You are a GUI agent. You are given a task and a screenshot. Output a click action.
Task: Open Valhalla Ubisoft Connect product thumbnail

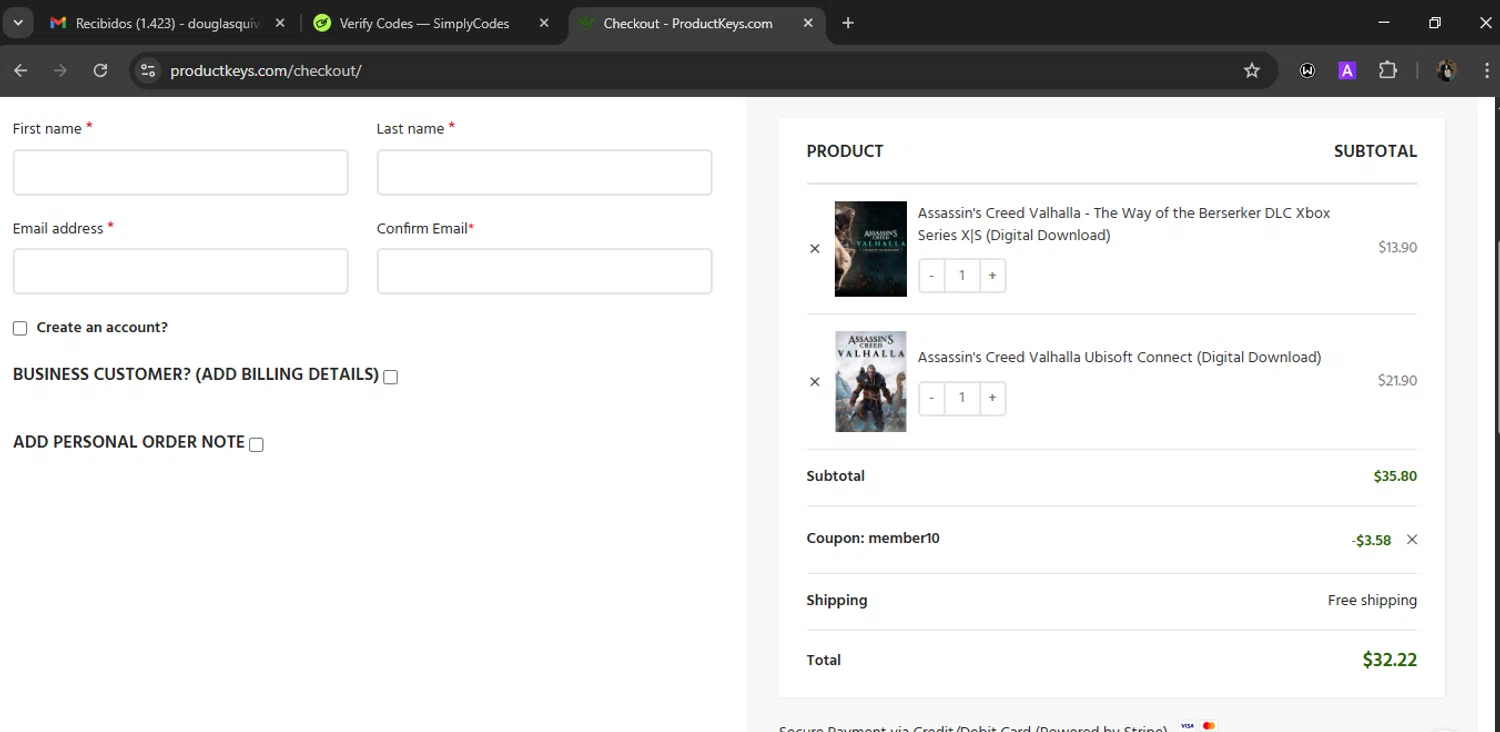pyautogui.click(x=871, y=382)
